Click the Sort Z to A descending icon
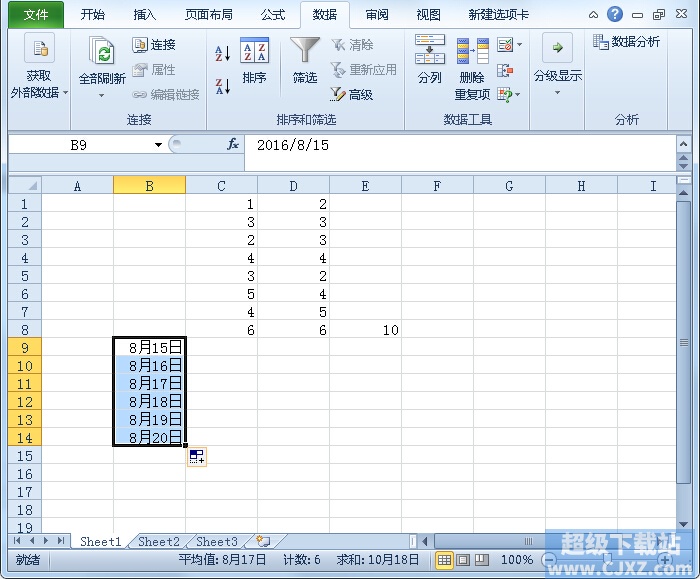 (222, 87)
